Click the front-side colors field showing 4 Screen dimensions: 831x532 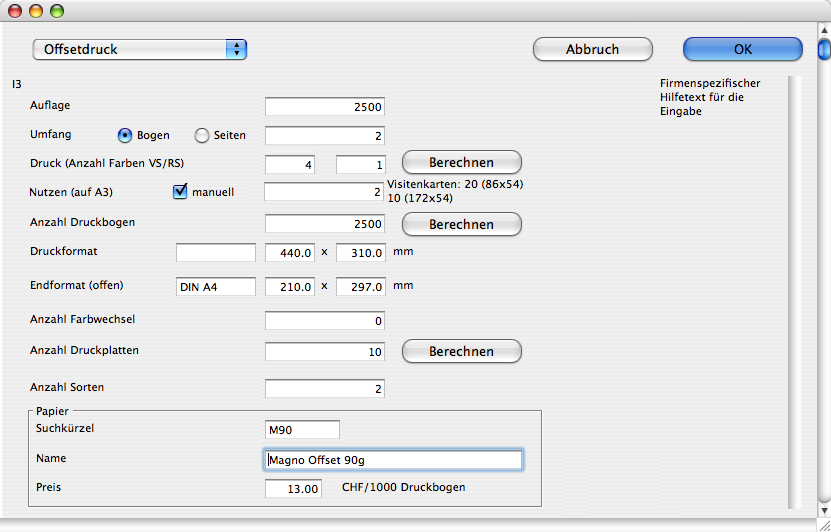tap(290, 164)
